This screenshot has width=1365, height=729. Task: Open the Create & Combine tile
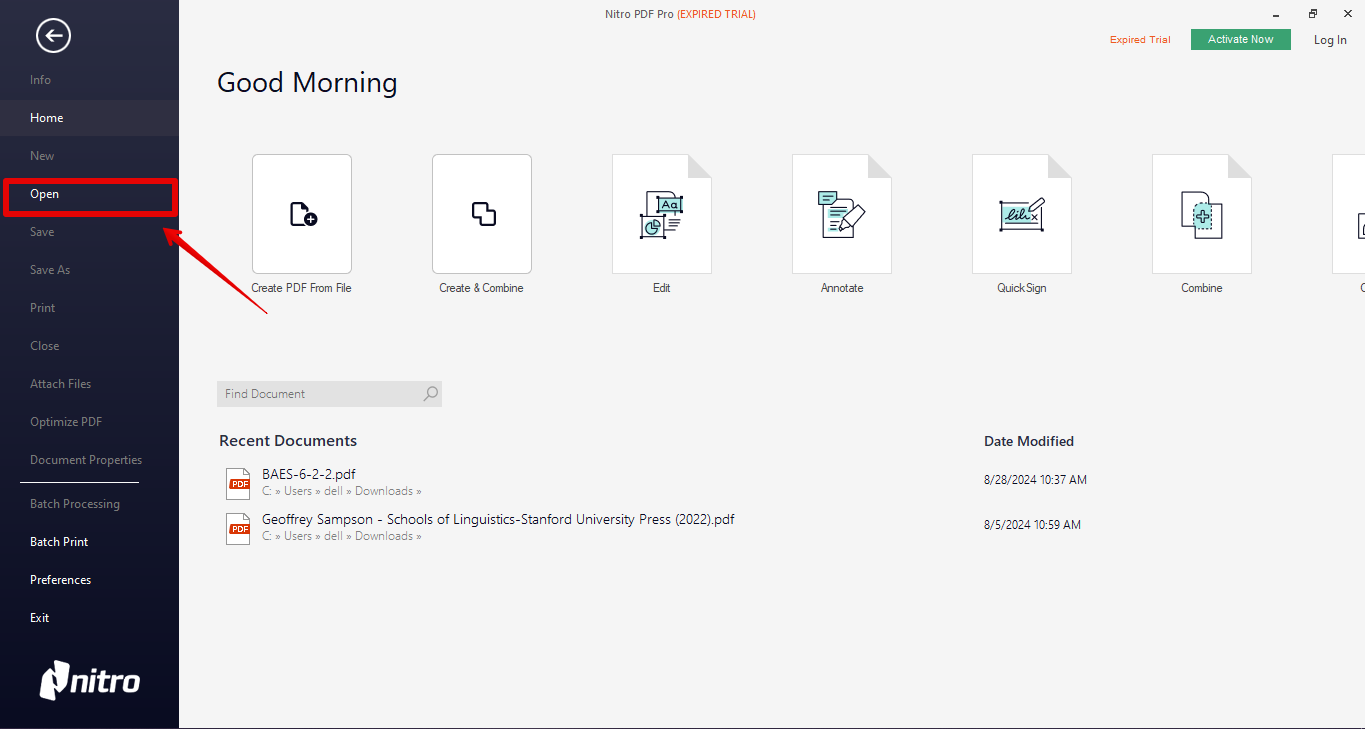point(482,214)
